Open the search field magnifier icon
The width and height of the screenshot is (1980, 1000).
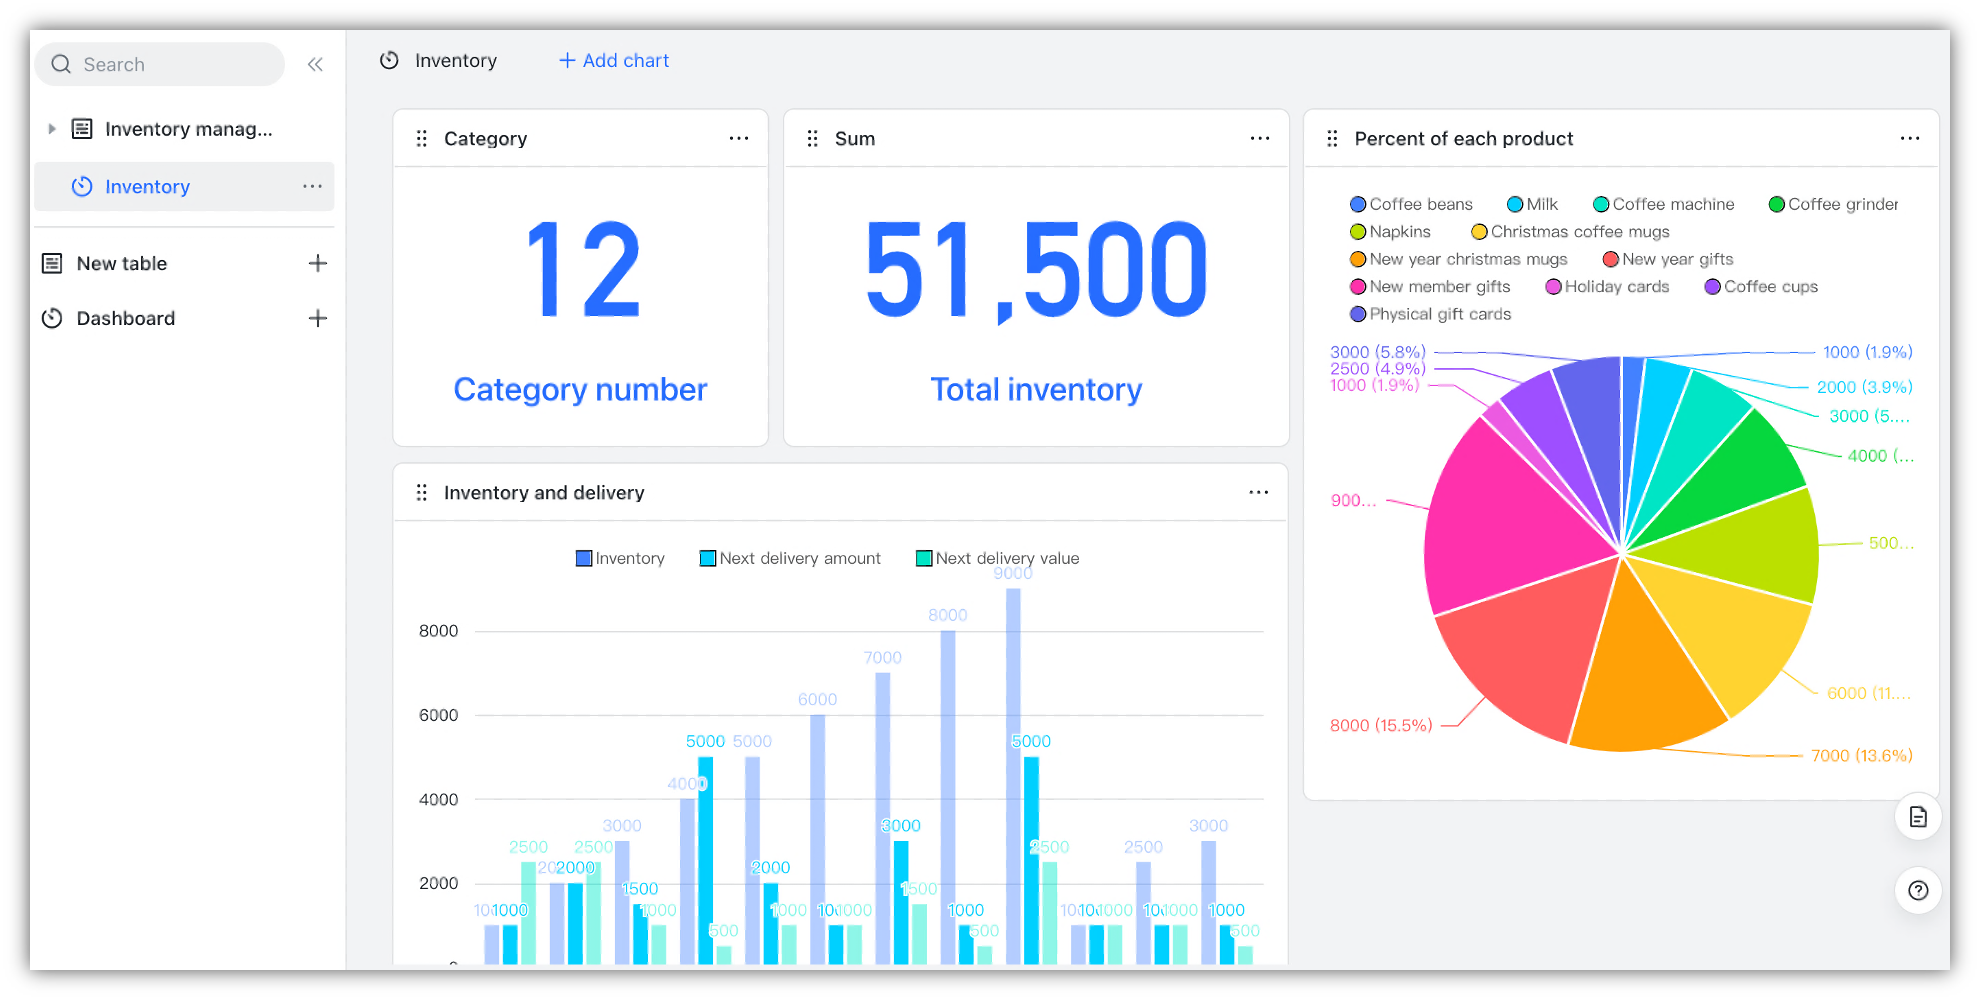point(61,64)
